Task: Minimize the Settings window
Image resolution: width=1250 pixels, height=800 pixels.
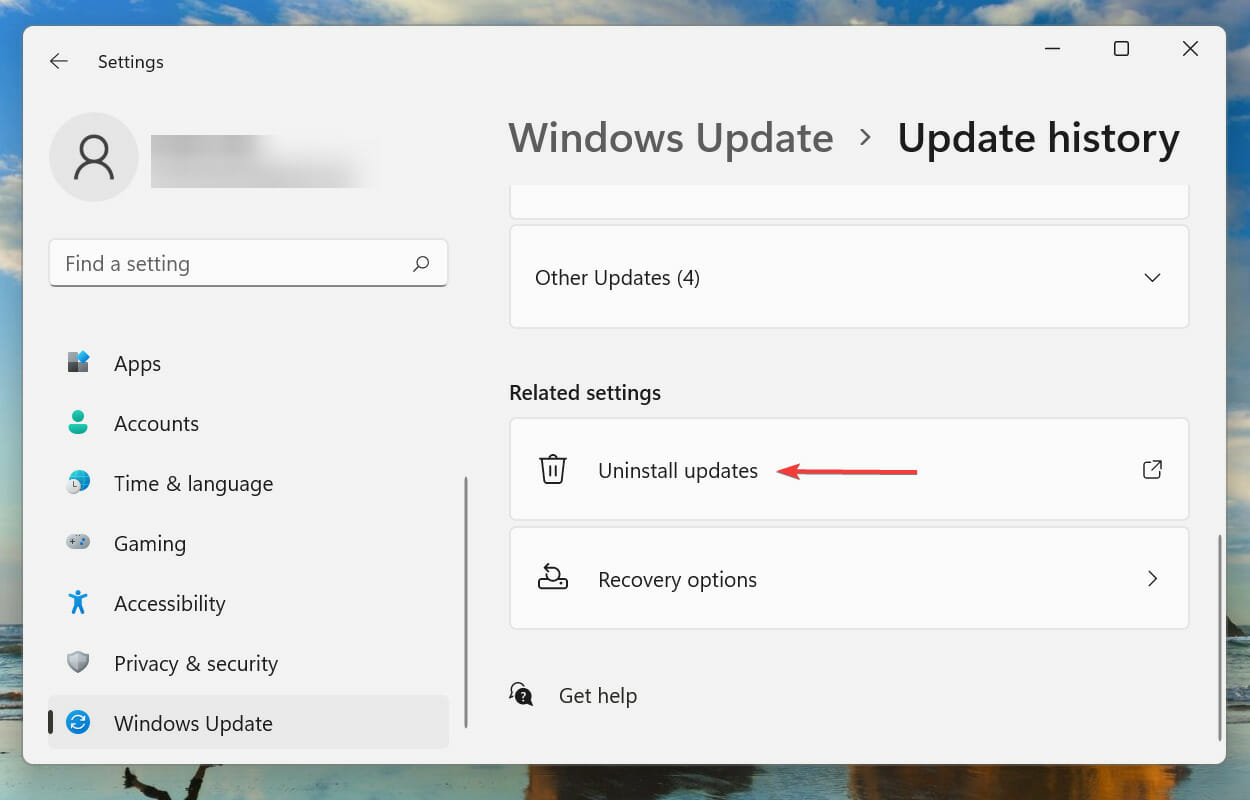Action: (1053, 49)
